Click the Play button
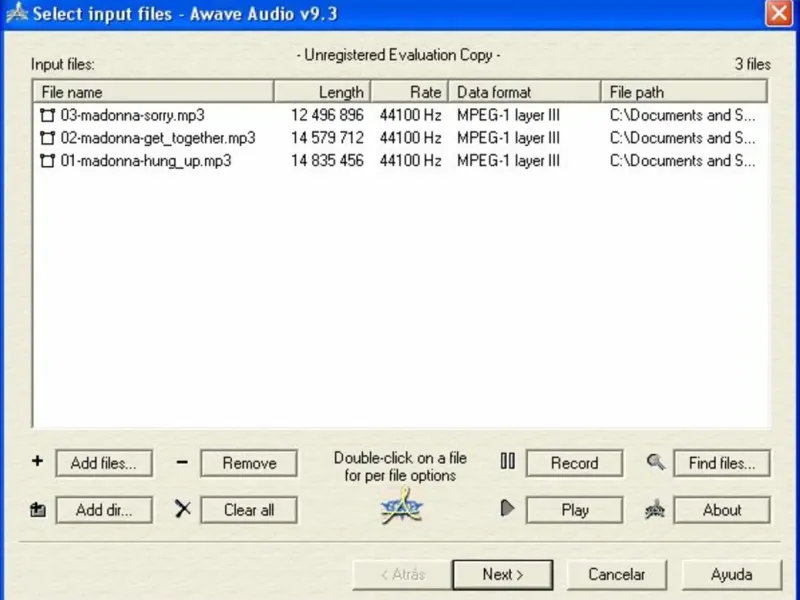 click(x=574, y=510)
